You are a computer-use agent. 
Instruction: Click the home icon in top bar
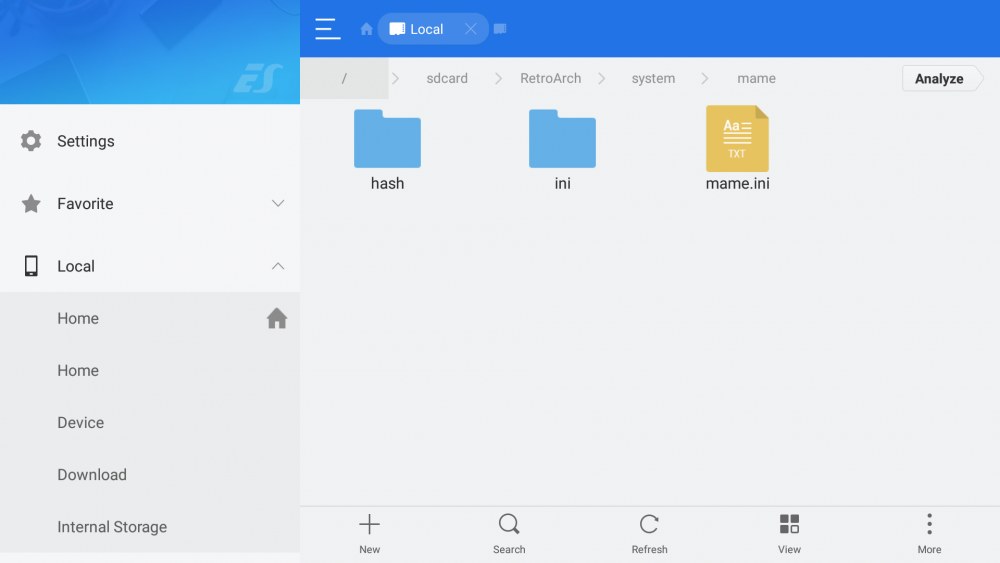[366, 29]
